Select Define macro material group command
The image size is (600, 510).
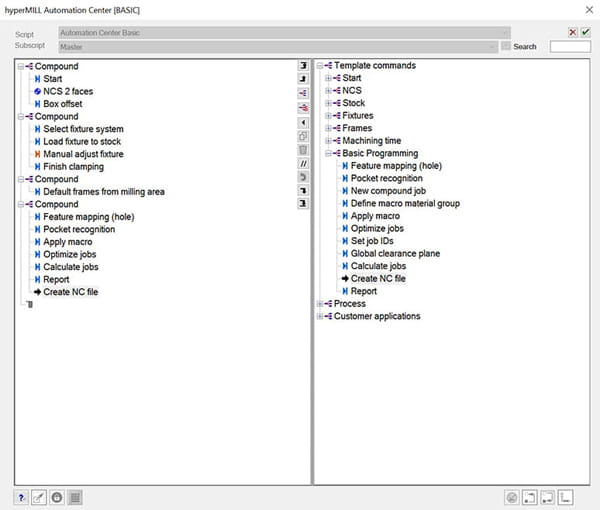405,204
